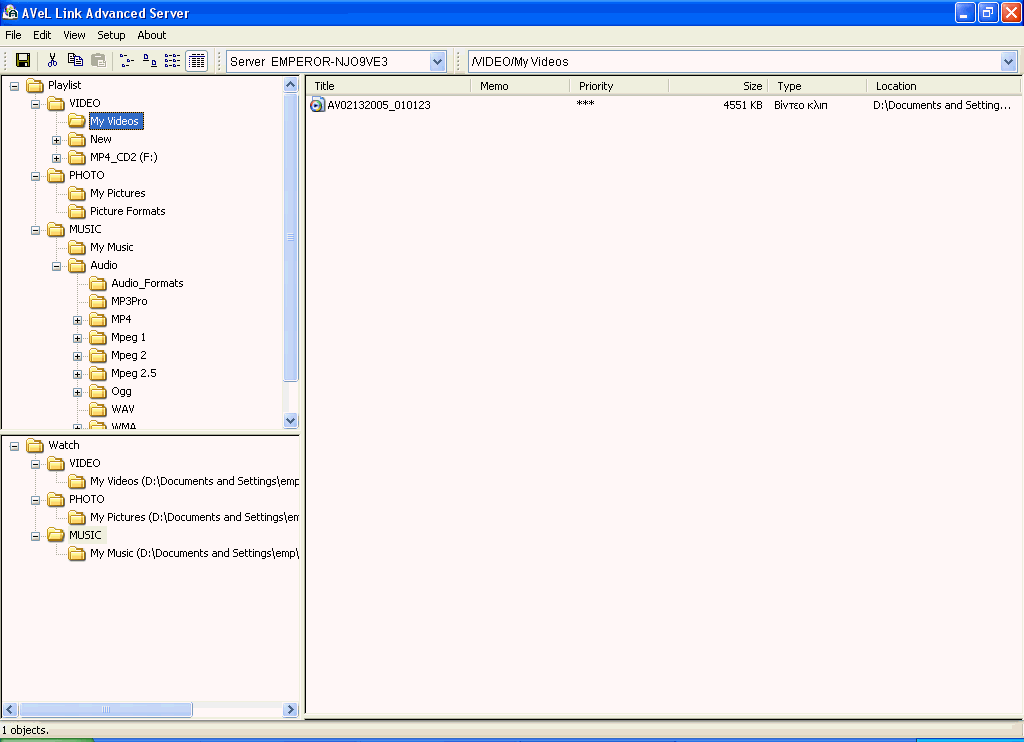This screenshot has height=742, width=1024.
Task: Select Watch My Pictures (D:\Documents...) folder
Action: pos(195,517)
